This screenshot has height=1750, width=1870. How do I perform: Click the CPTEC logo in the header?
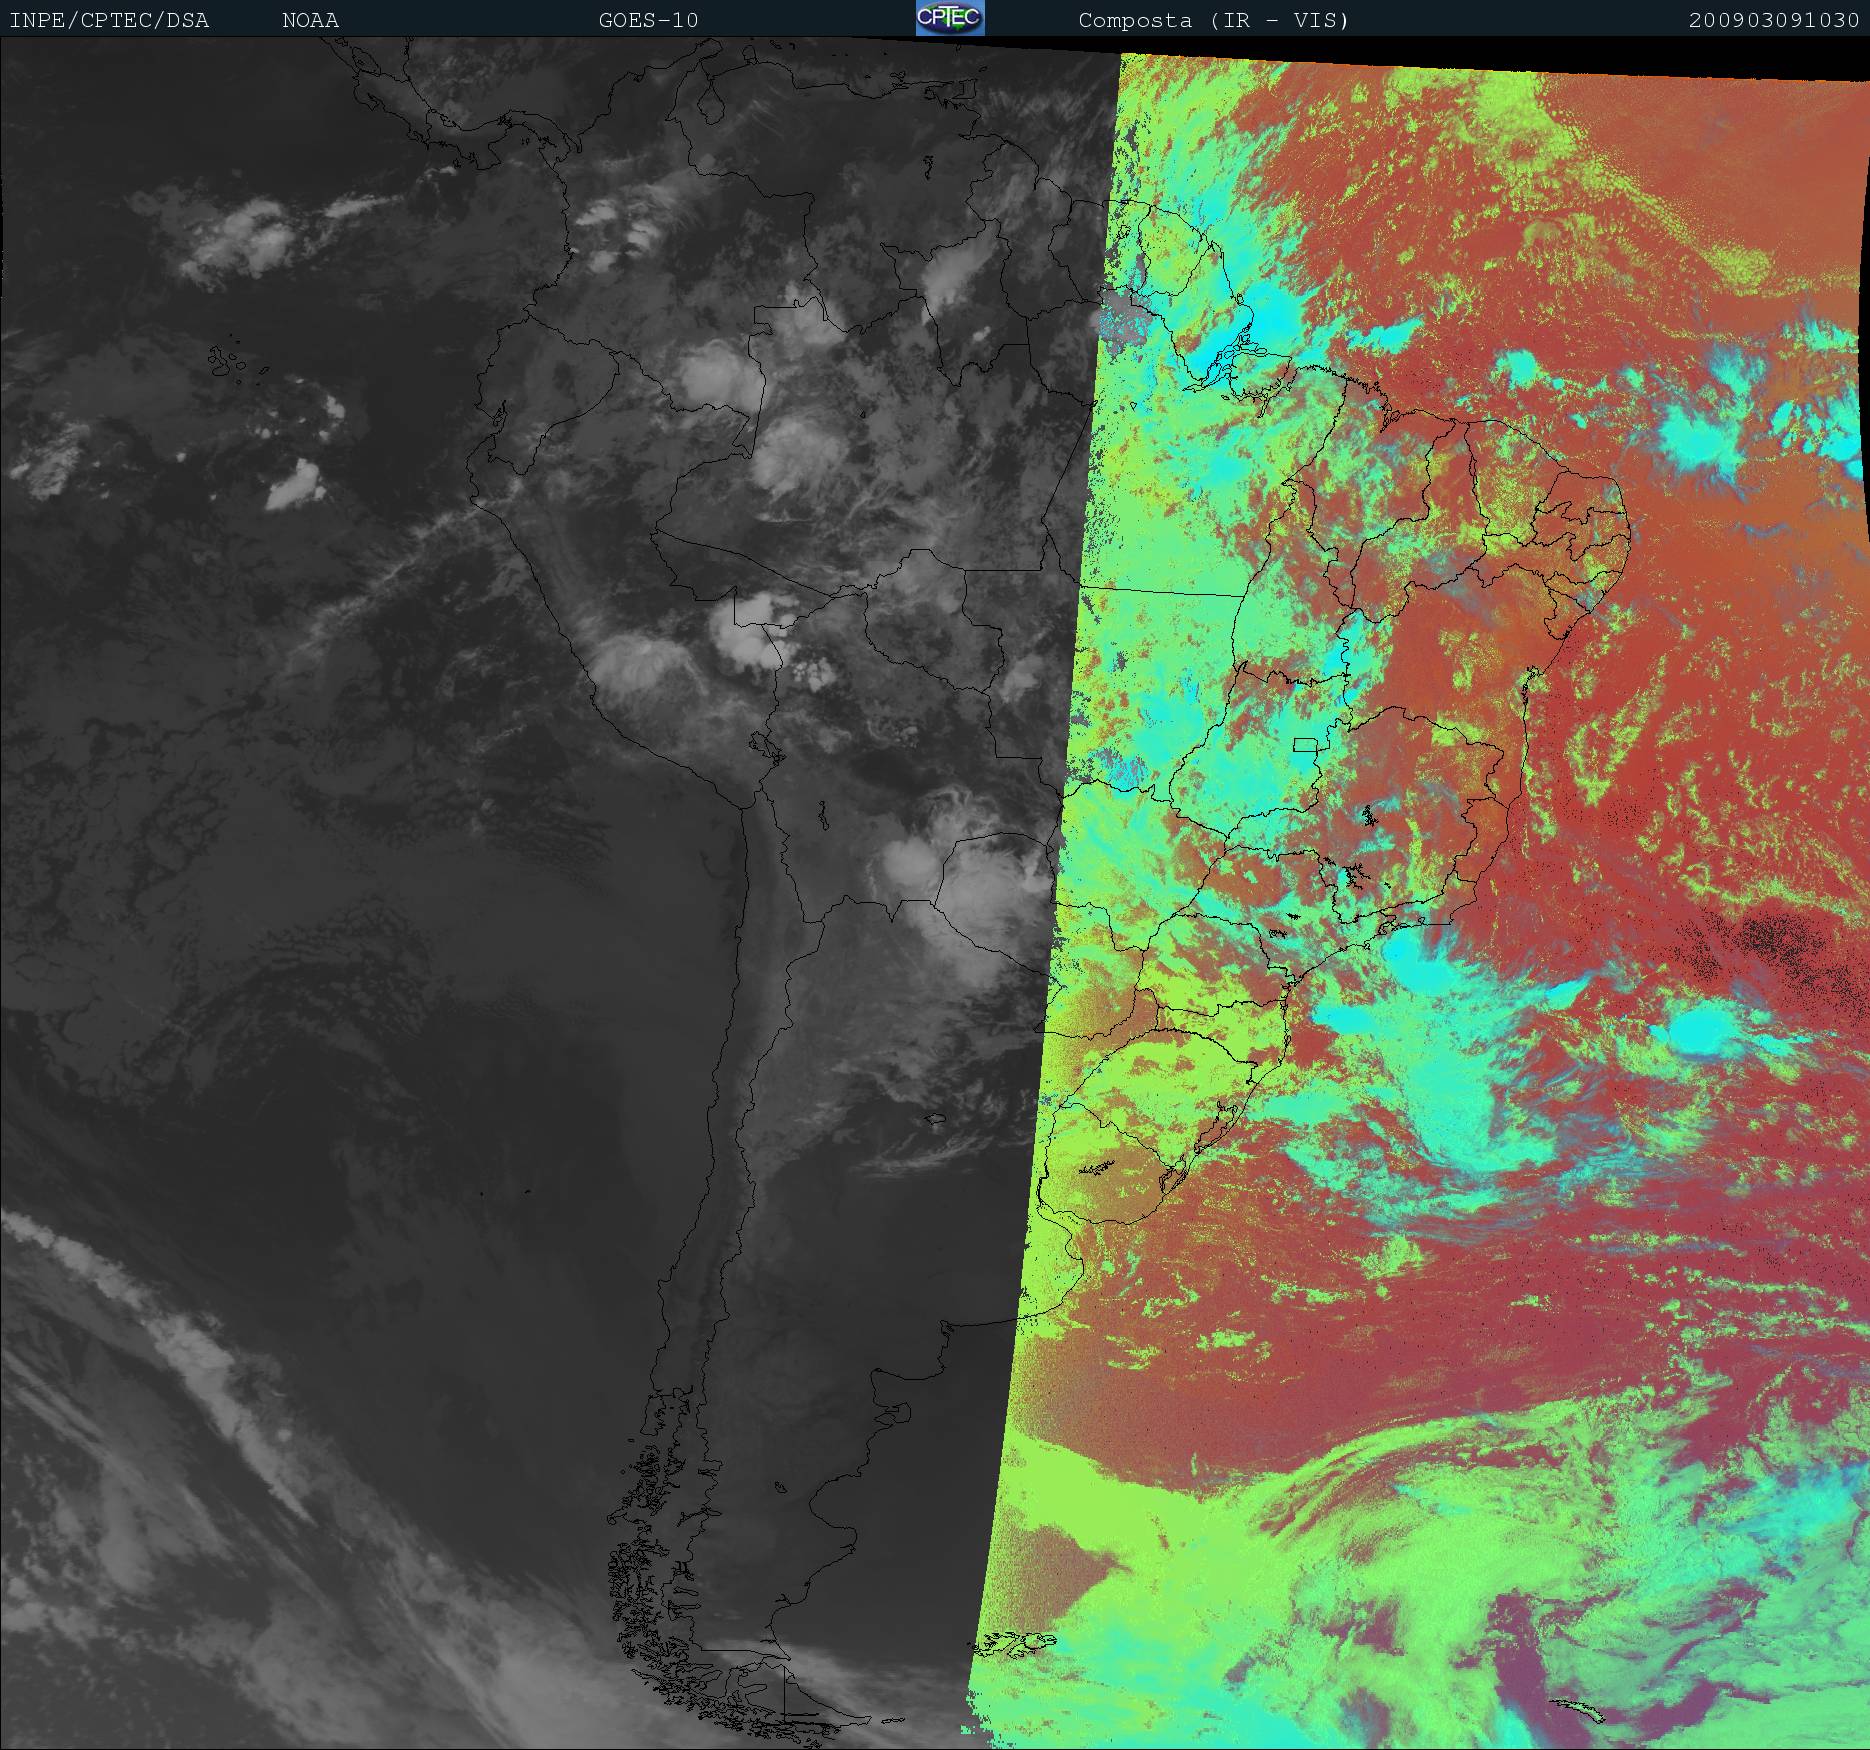950,18
